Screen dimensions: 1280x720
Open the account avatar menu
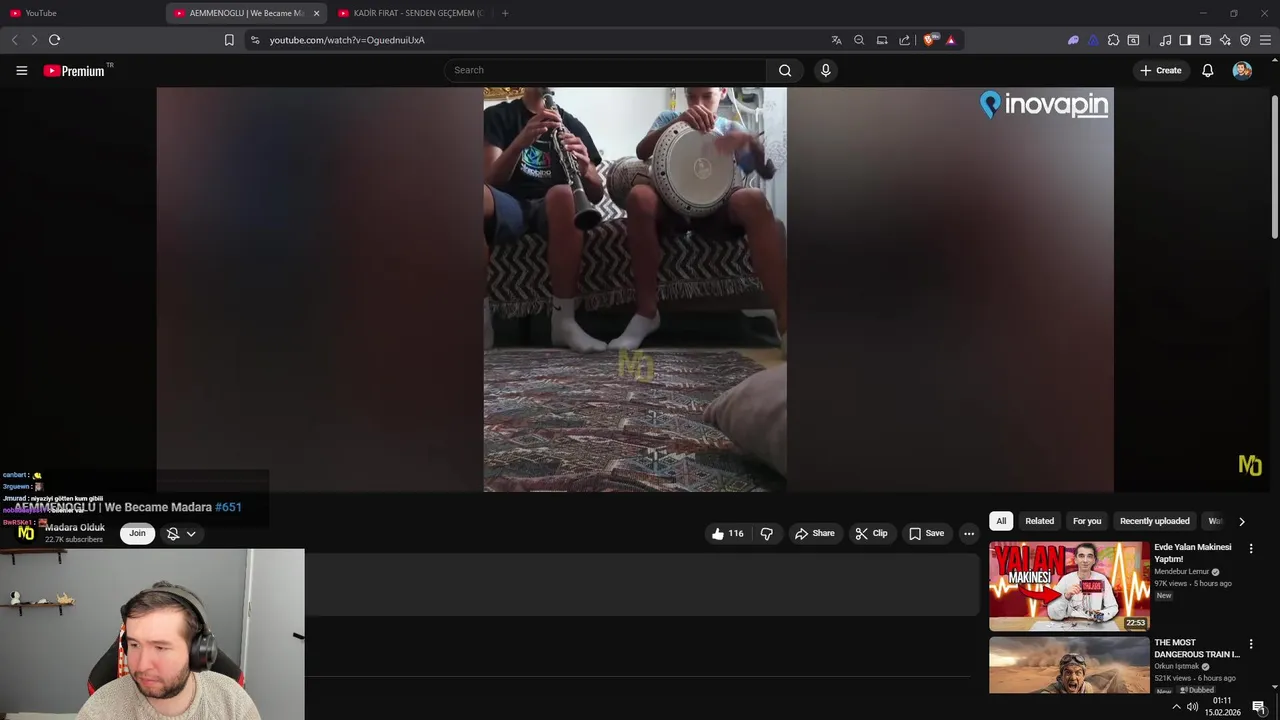[x=1242, y=70]
